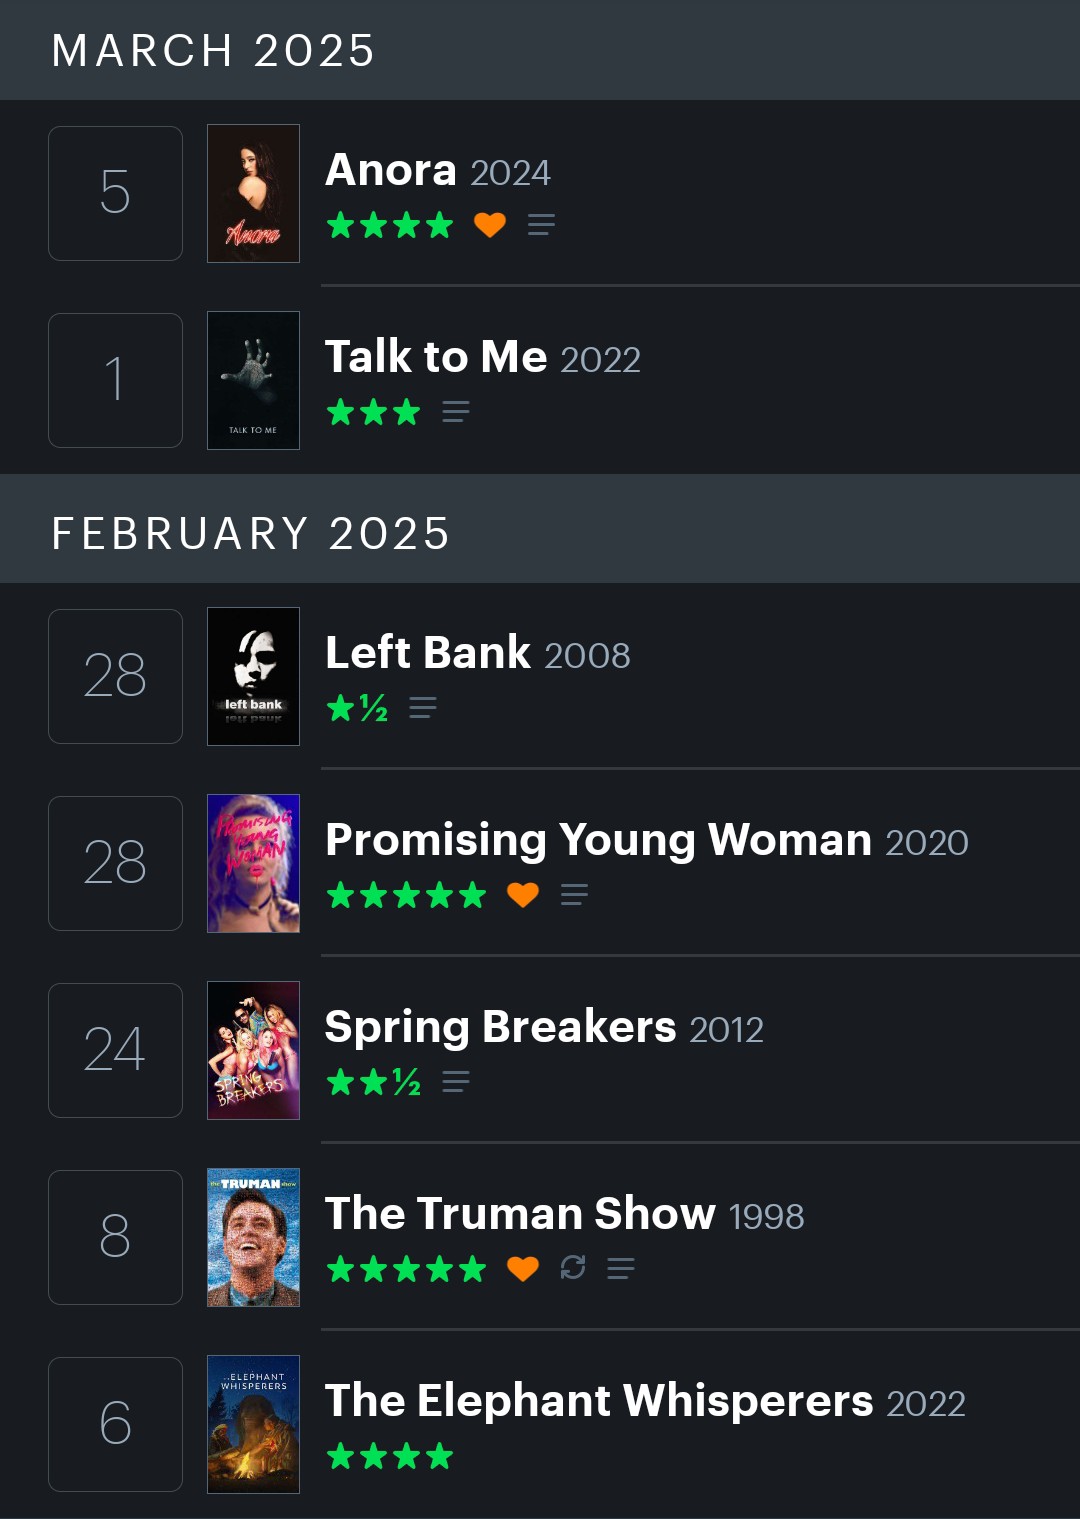Click the Left Bank poster thumbnail
Image resolution: width=1080 pixels, height=1519 pixels.
[253, 676]
